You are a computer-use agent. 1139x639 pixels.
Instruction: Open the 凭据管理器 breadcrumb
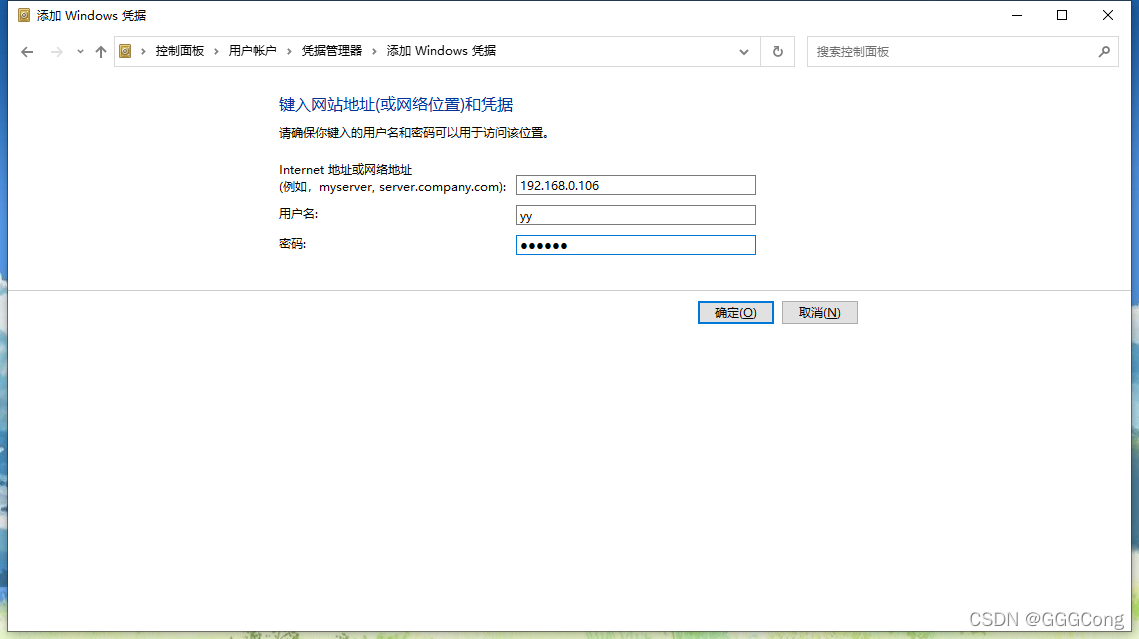(x=331, y=51)
